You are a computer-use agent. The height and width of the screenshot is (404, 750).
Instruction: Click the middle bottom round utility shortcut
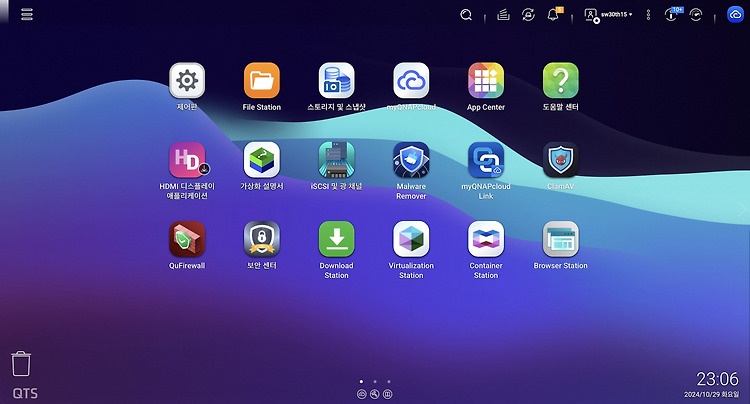pyautogui.click(x=375, y=394)
